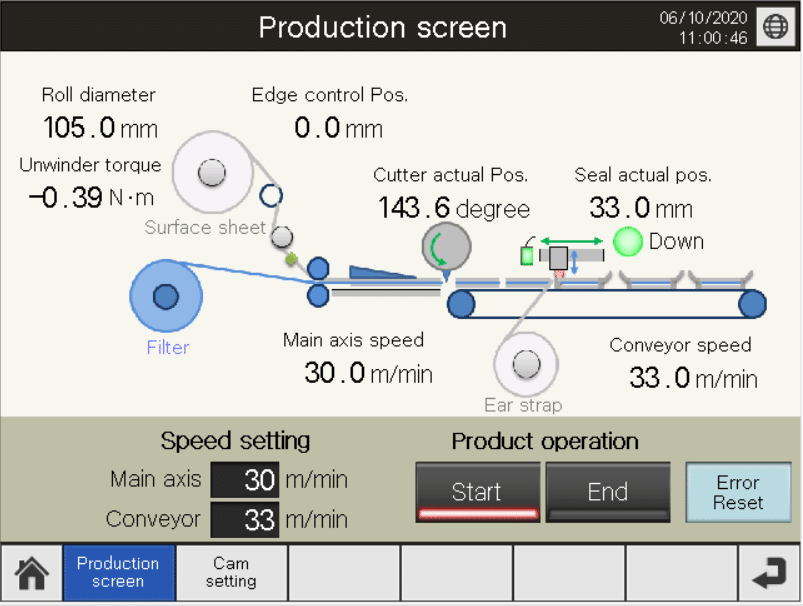
Task: Select the blue Filter roll icon
Action: click(166, 297)
